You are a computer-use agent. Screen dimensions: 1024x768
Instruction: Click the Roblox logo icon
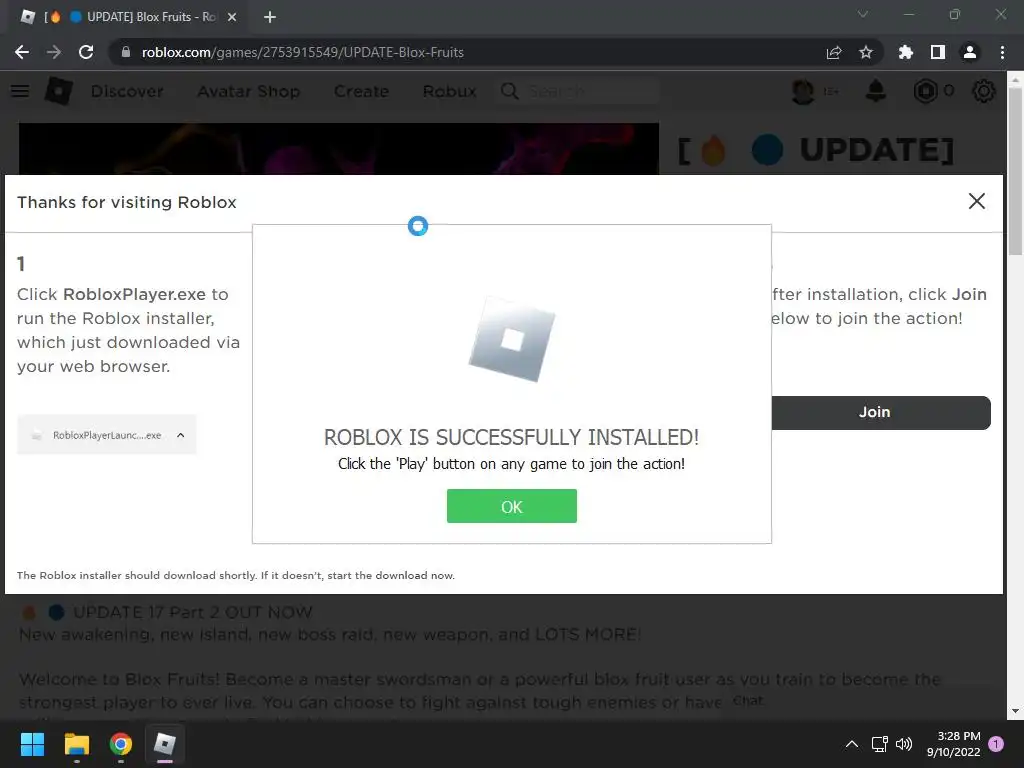(58, 91)
